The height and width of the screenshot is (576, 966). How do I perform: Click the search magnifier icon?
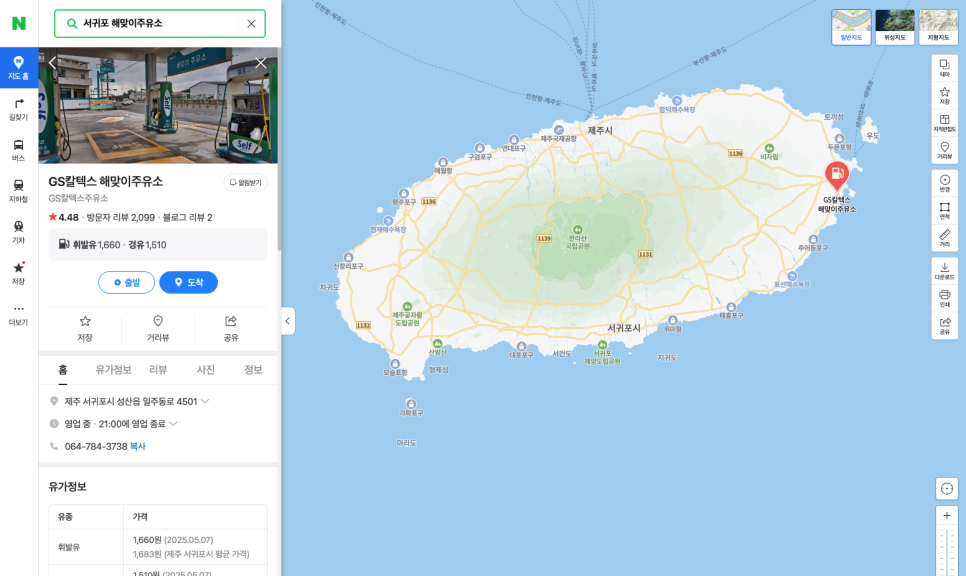pyautogui.click(x=72, y=23)
